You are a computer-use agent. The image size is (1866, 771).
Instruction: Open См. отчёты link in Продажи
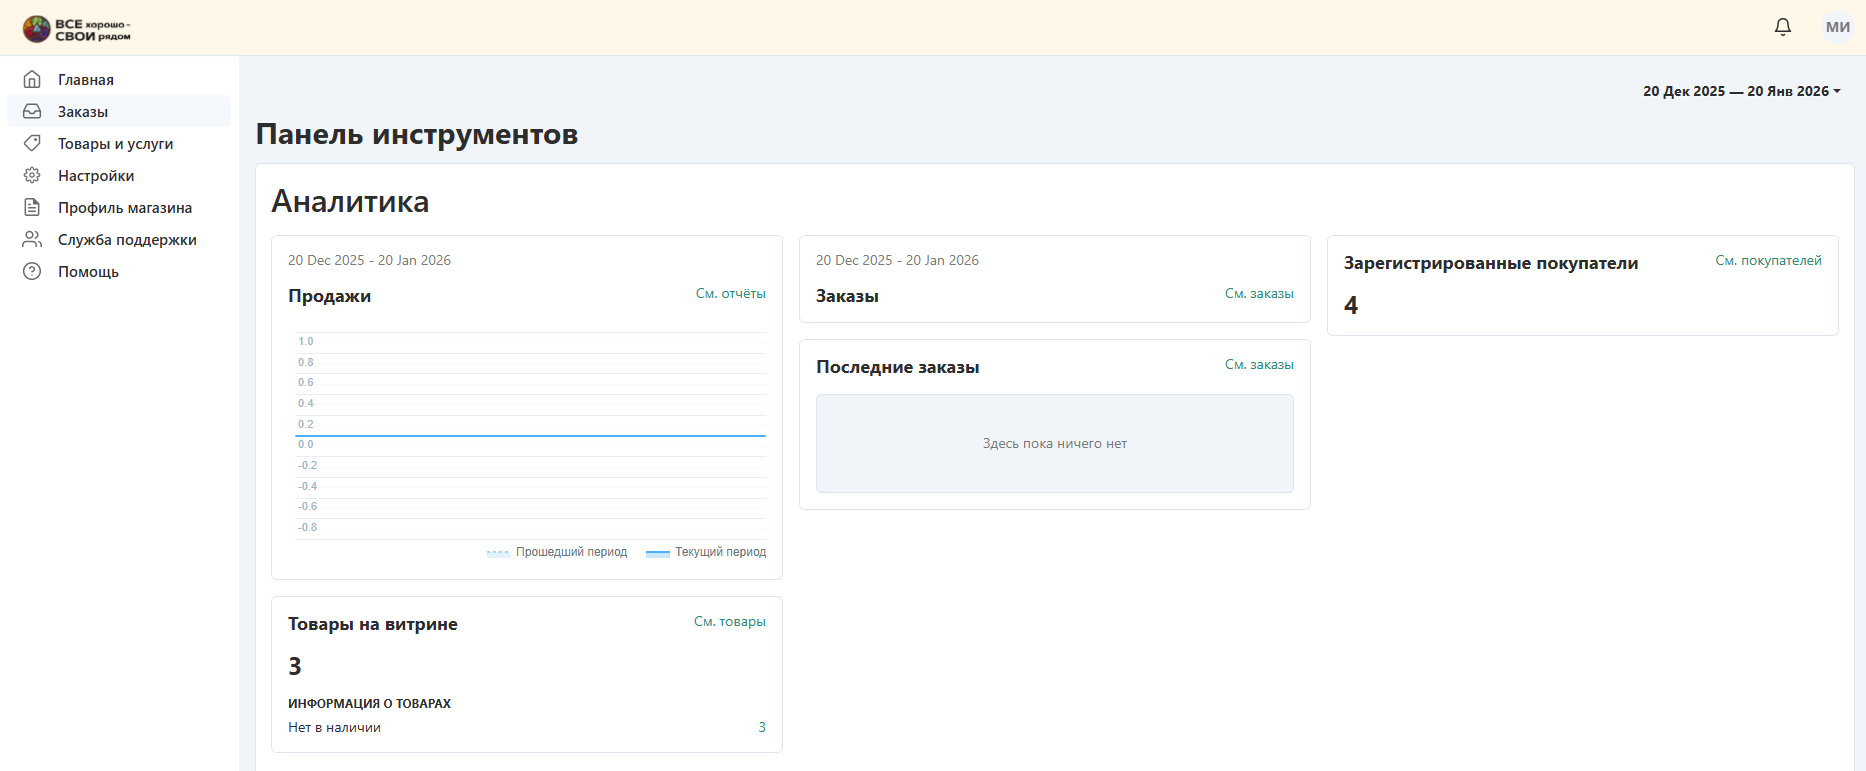coord(730,294)
